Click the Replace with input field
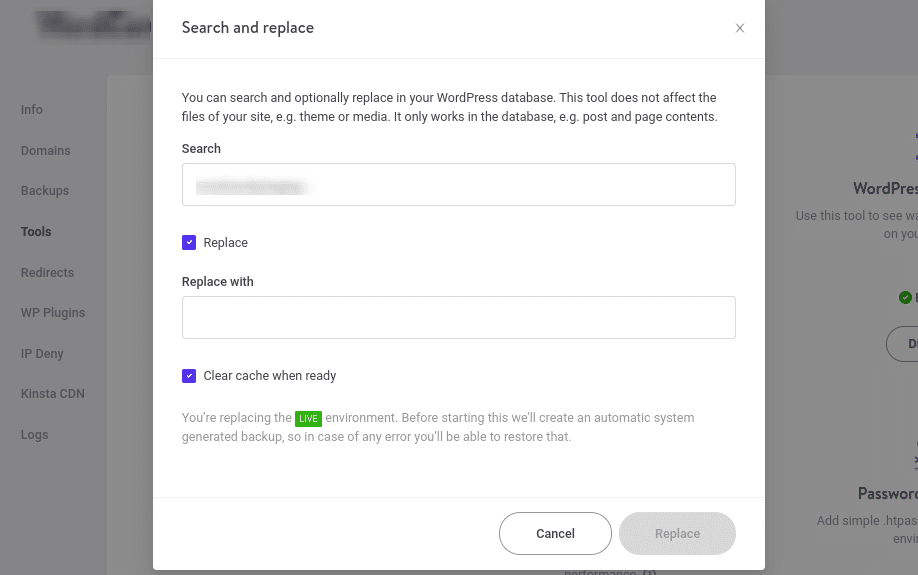This screenshot has height=575, width=918. click(x=458, y=317)
